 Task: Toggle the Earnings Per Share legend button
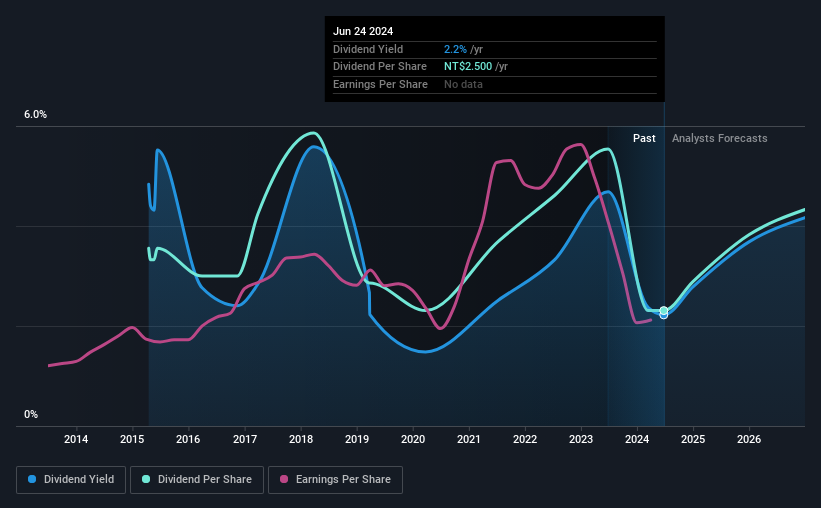pos(335,480)
